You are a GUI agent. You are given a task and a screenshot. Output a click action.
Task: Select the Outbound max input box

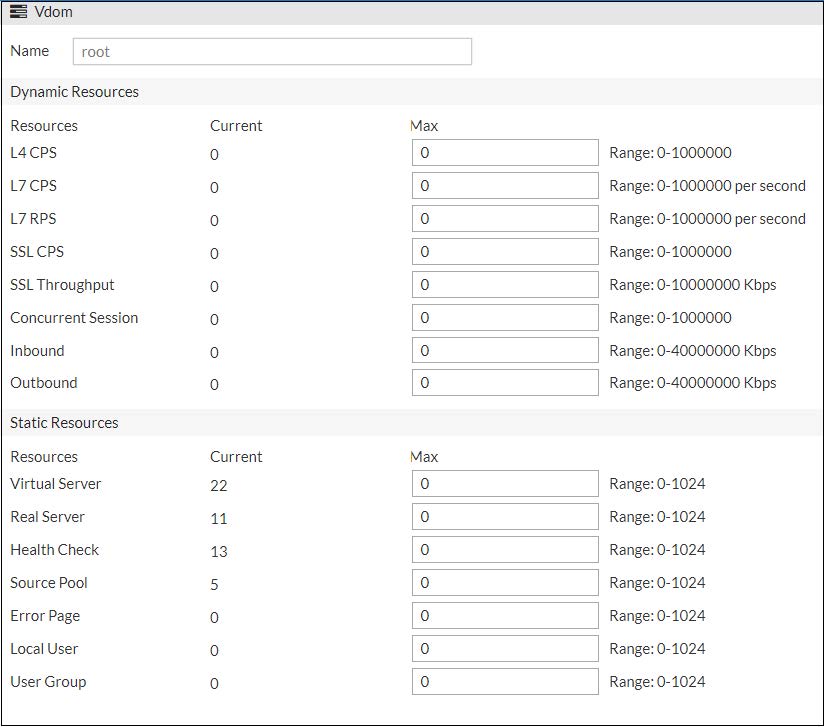point(505,383)
